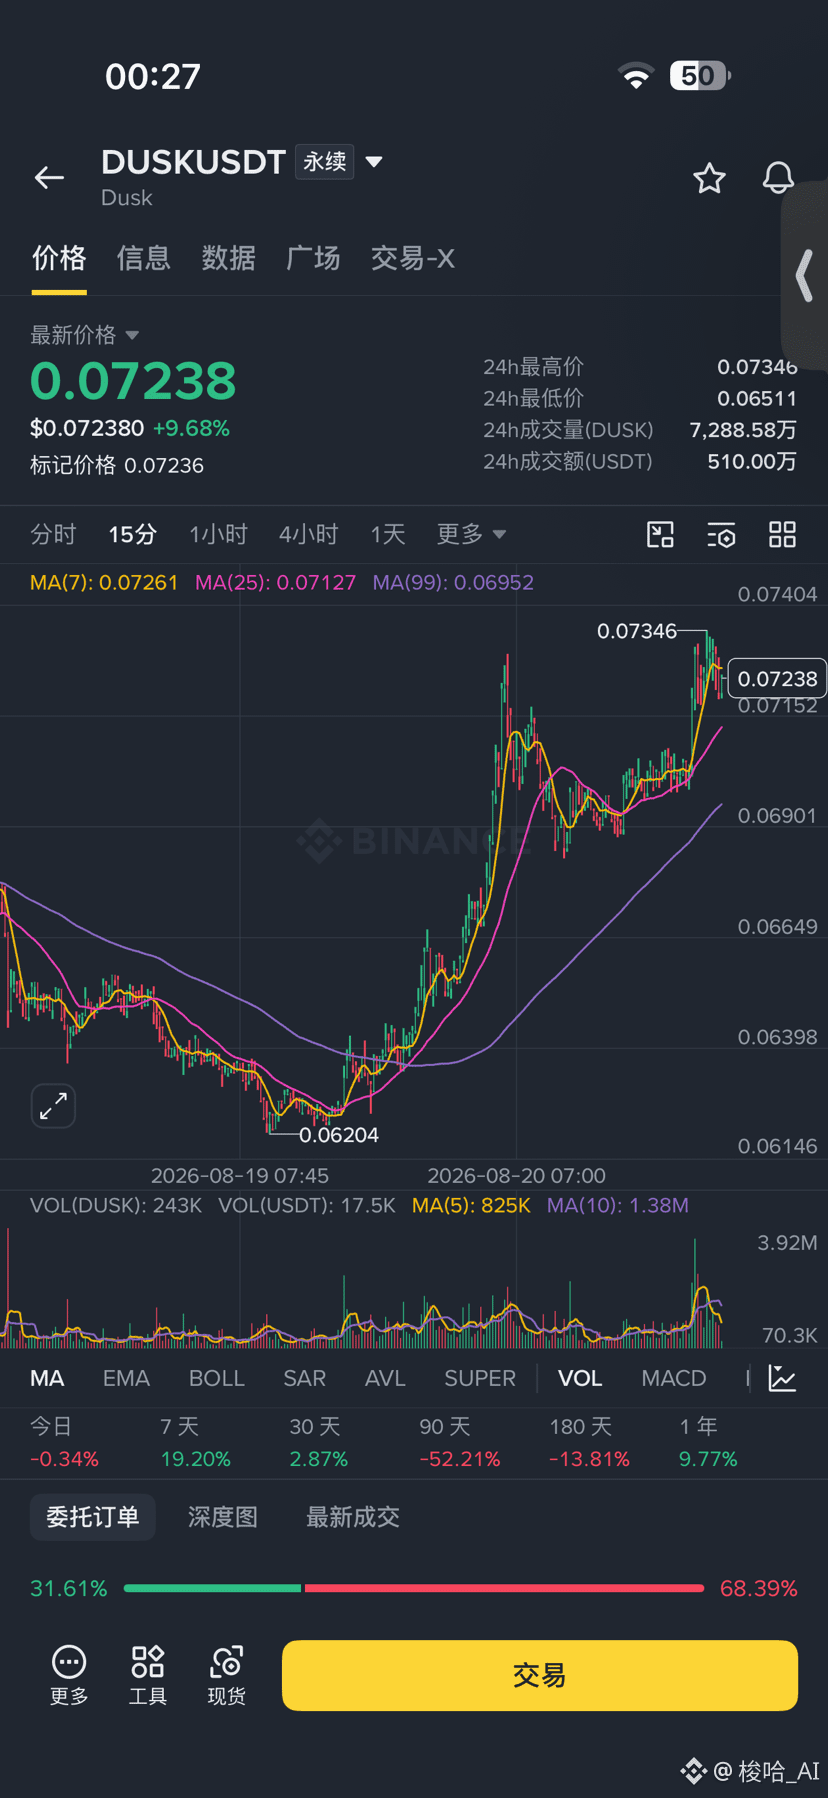Tap the 今日 -0.34% performance cell
828x1798 pixels.
point(64,1443)
